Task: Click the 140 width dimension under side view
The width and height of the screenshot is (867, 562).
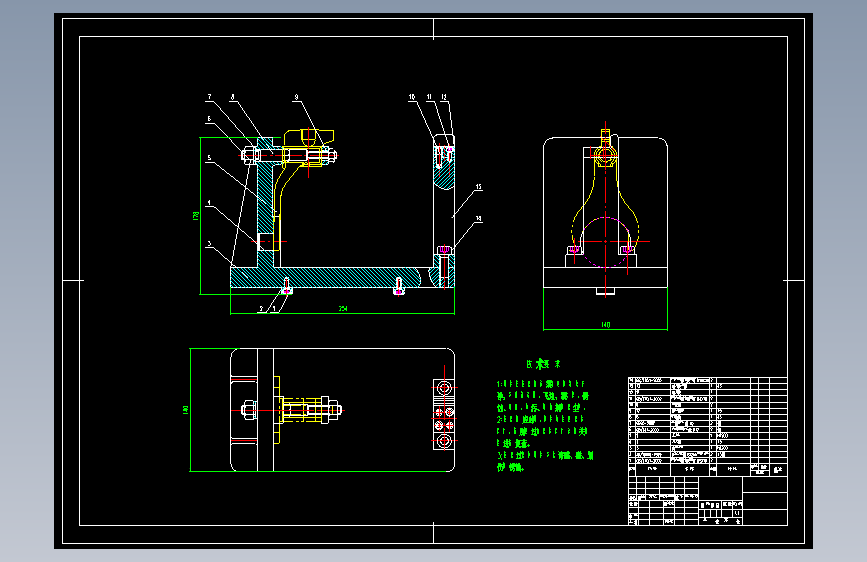Action: (606, 325)
